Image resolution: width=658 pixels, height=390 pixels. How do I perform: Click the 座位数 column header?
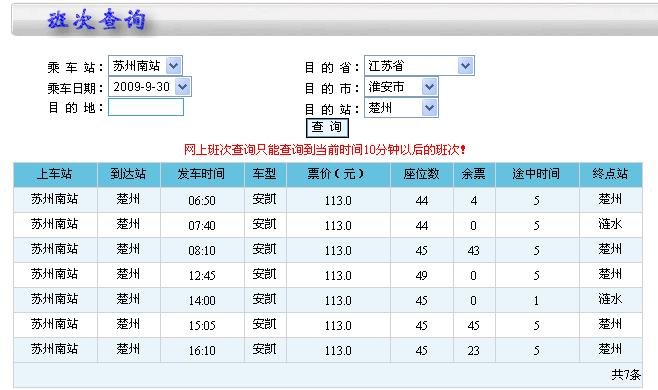point(422,174)
